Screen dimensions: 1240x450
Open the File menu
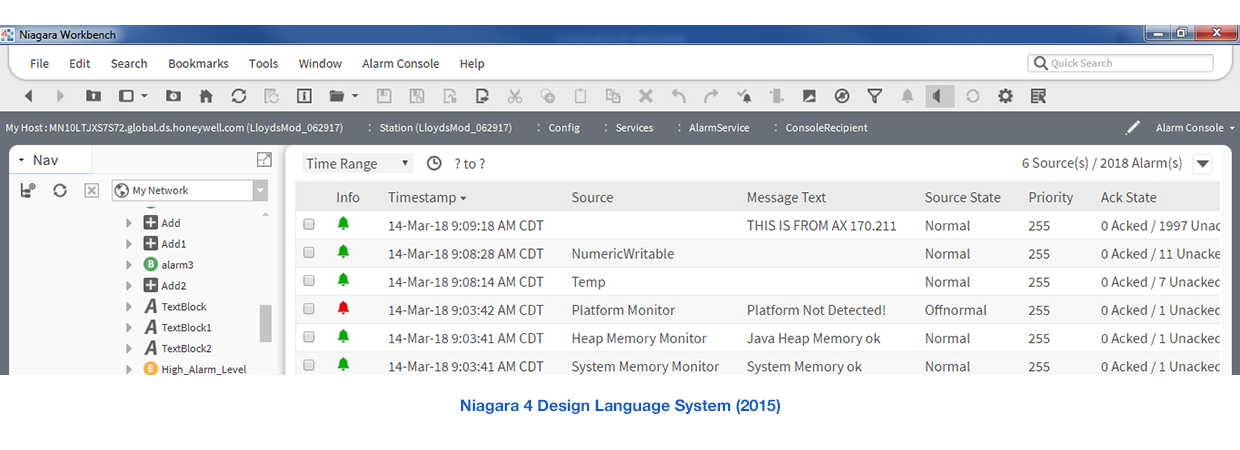click(x=39, y=63)
